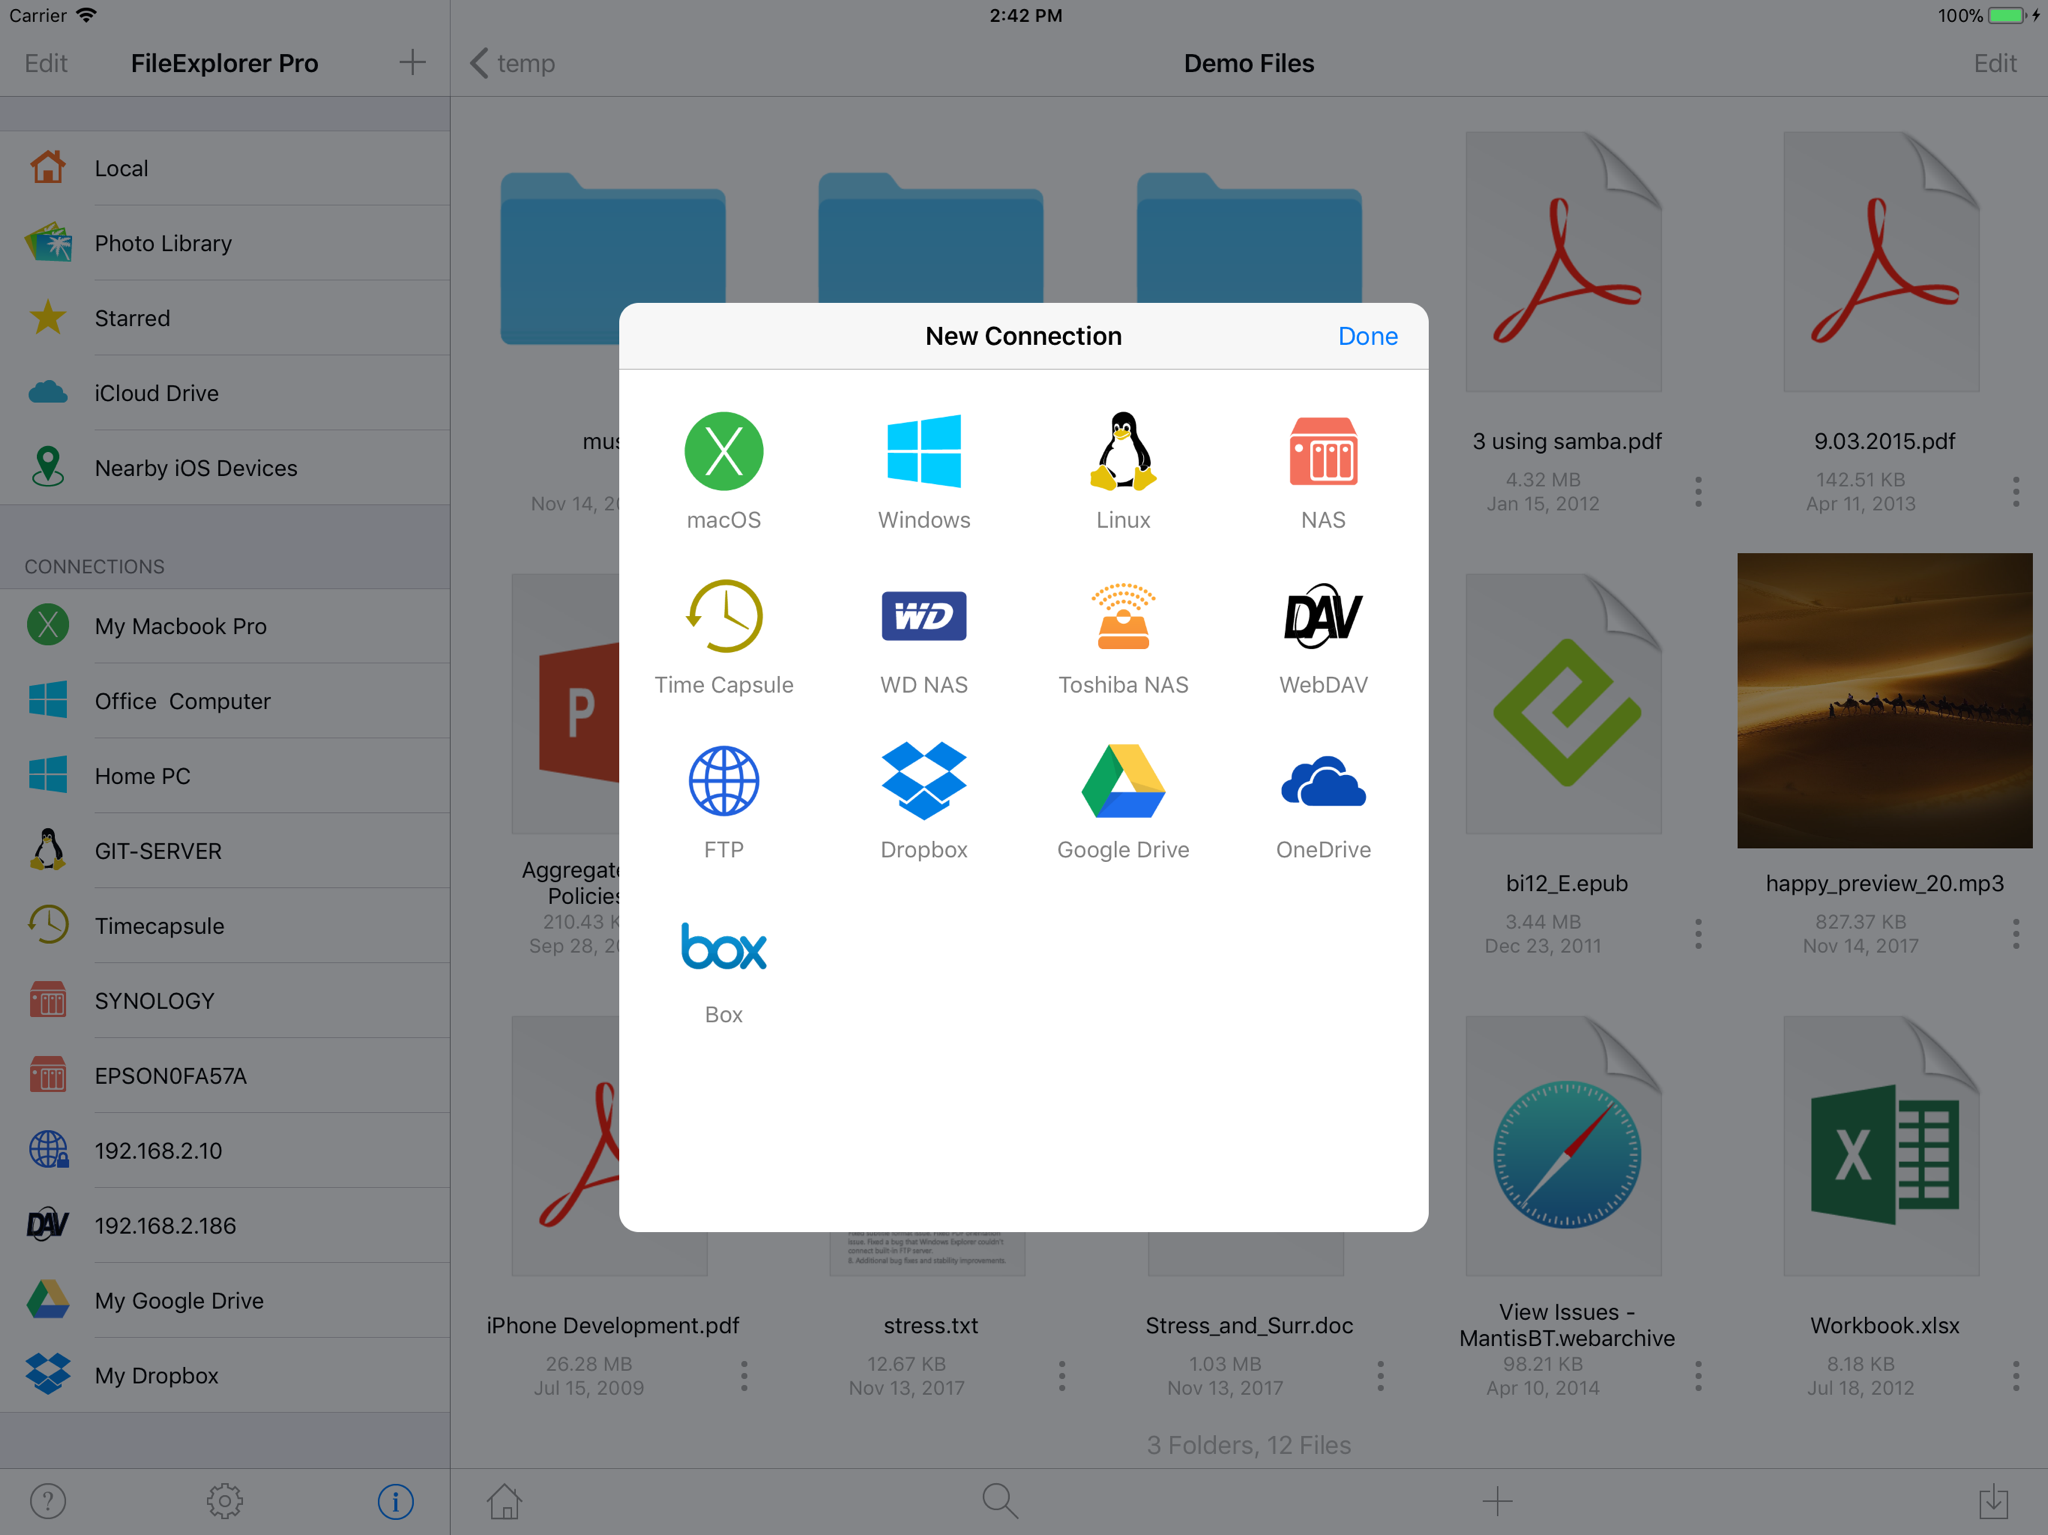Tap the plus icon in bottom toolbar
Screen dimensions: 2048x1535
pyautogui.click(x=1497, y=1500)
